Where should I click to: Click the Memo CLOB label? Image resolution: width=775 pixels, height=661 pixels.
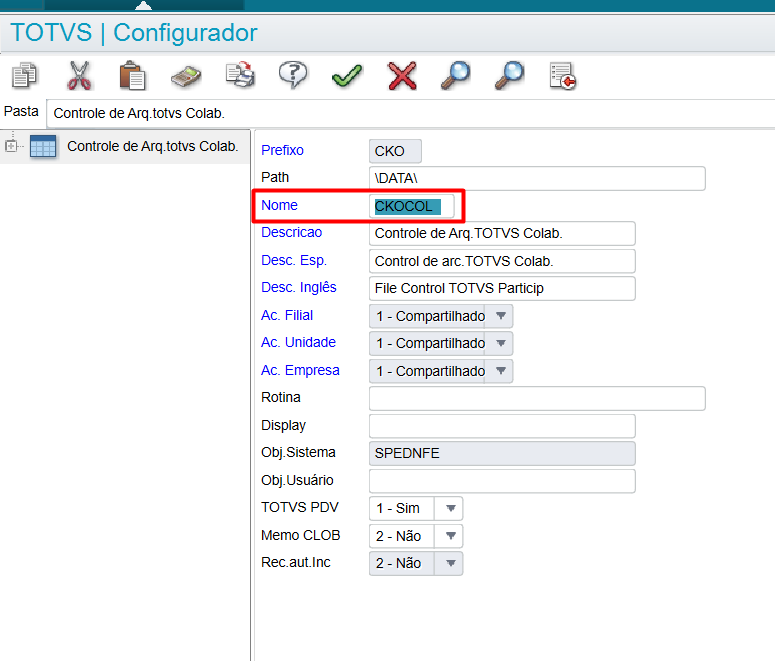pos(301,535)
